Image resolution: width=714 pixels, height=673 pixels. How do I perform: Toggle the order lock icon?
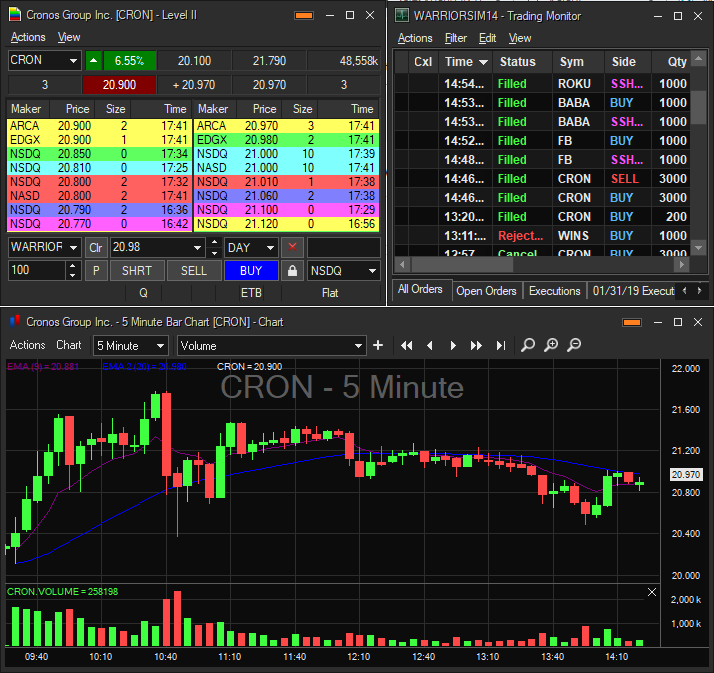point(292,270)
